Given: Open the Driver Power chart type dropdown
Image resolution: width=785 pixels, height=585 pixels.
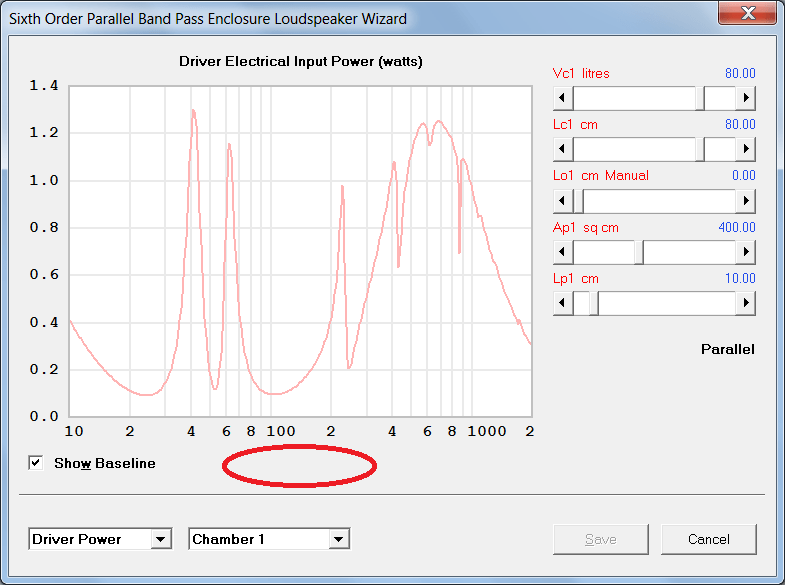Looking at the screenshot, I should tap(161, 539).
